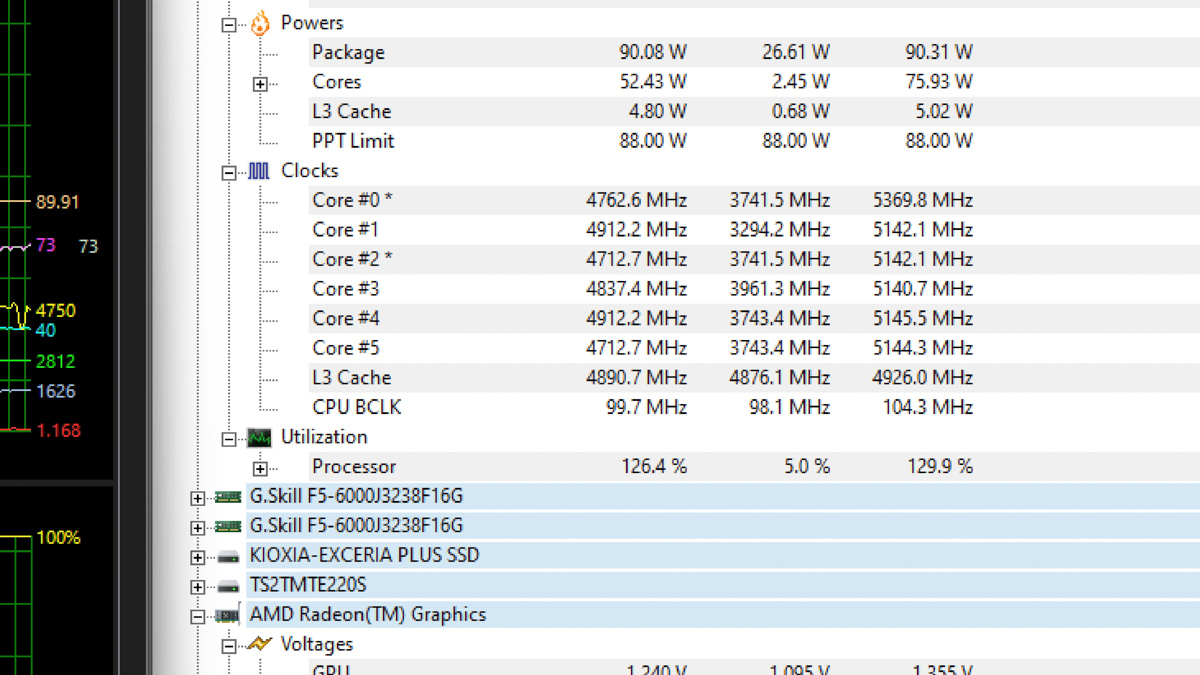
Task: Click Core #3 value 4837.4 MHz
Action: coord(637,289)
